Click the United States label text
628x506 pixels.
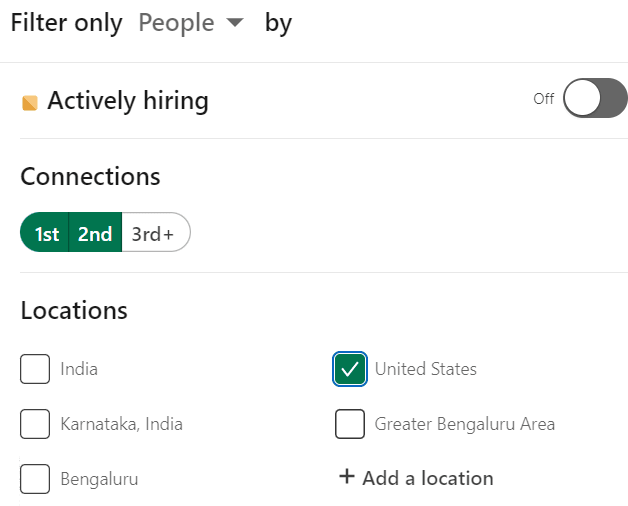point(426,369)
